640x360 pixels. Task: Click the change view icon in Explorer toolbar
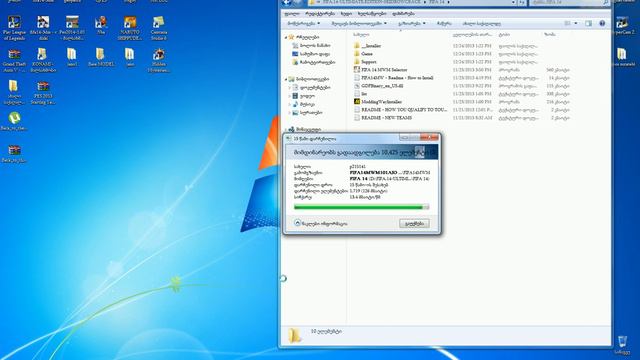coord(567,23)
